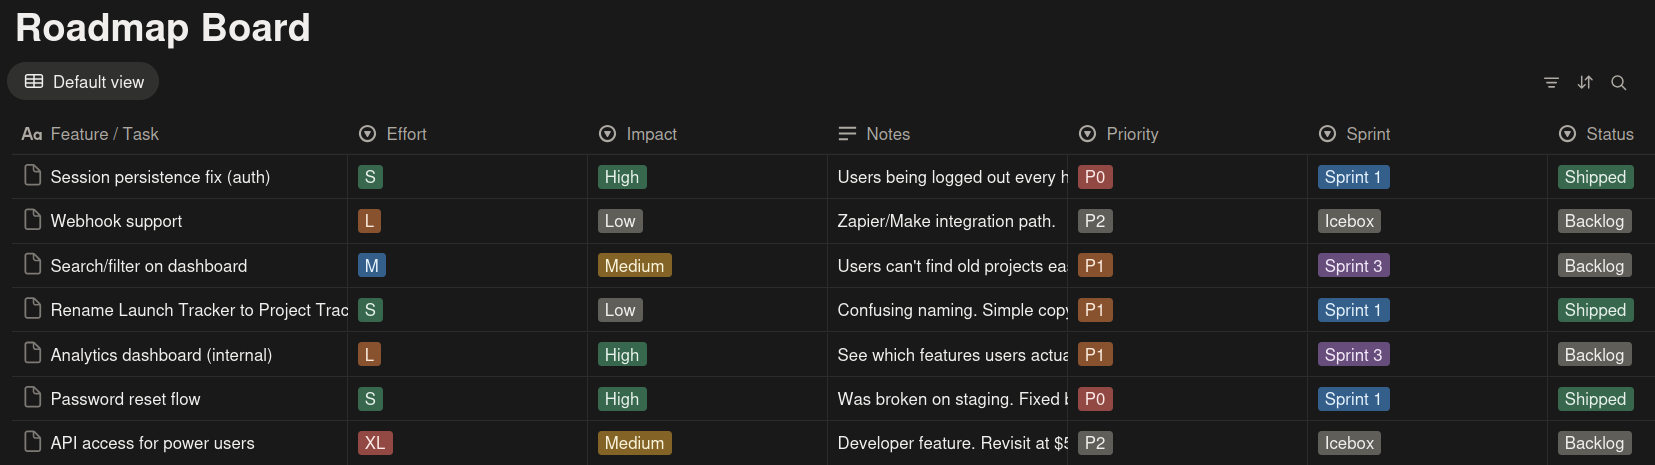Screen dimensions: 1655x465
Task: Open the Notes column header
Action: tap(874, 134)
